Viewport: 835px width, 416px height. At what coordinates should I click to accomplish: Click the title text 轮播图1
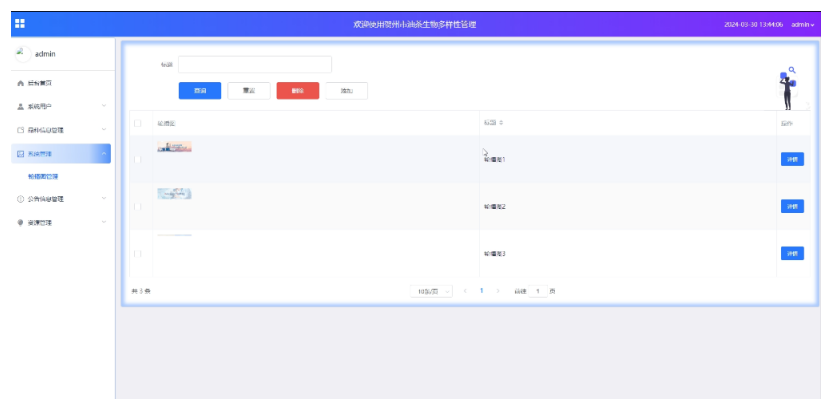click(x=494, y=159)
